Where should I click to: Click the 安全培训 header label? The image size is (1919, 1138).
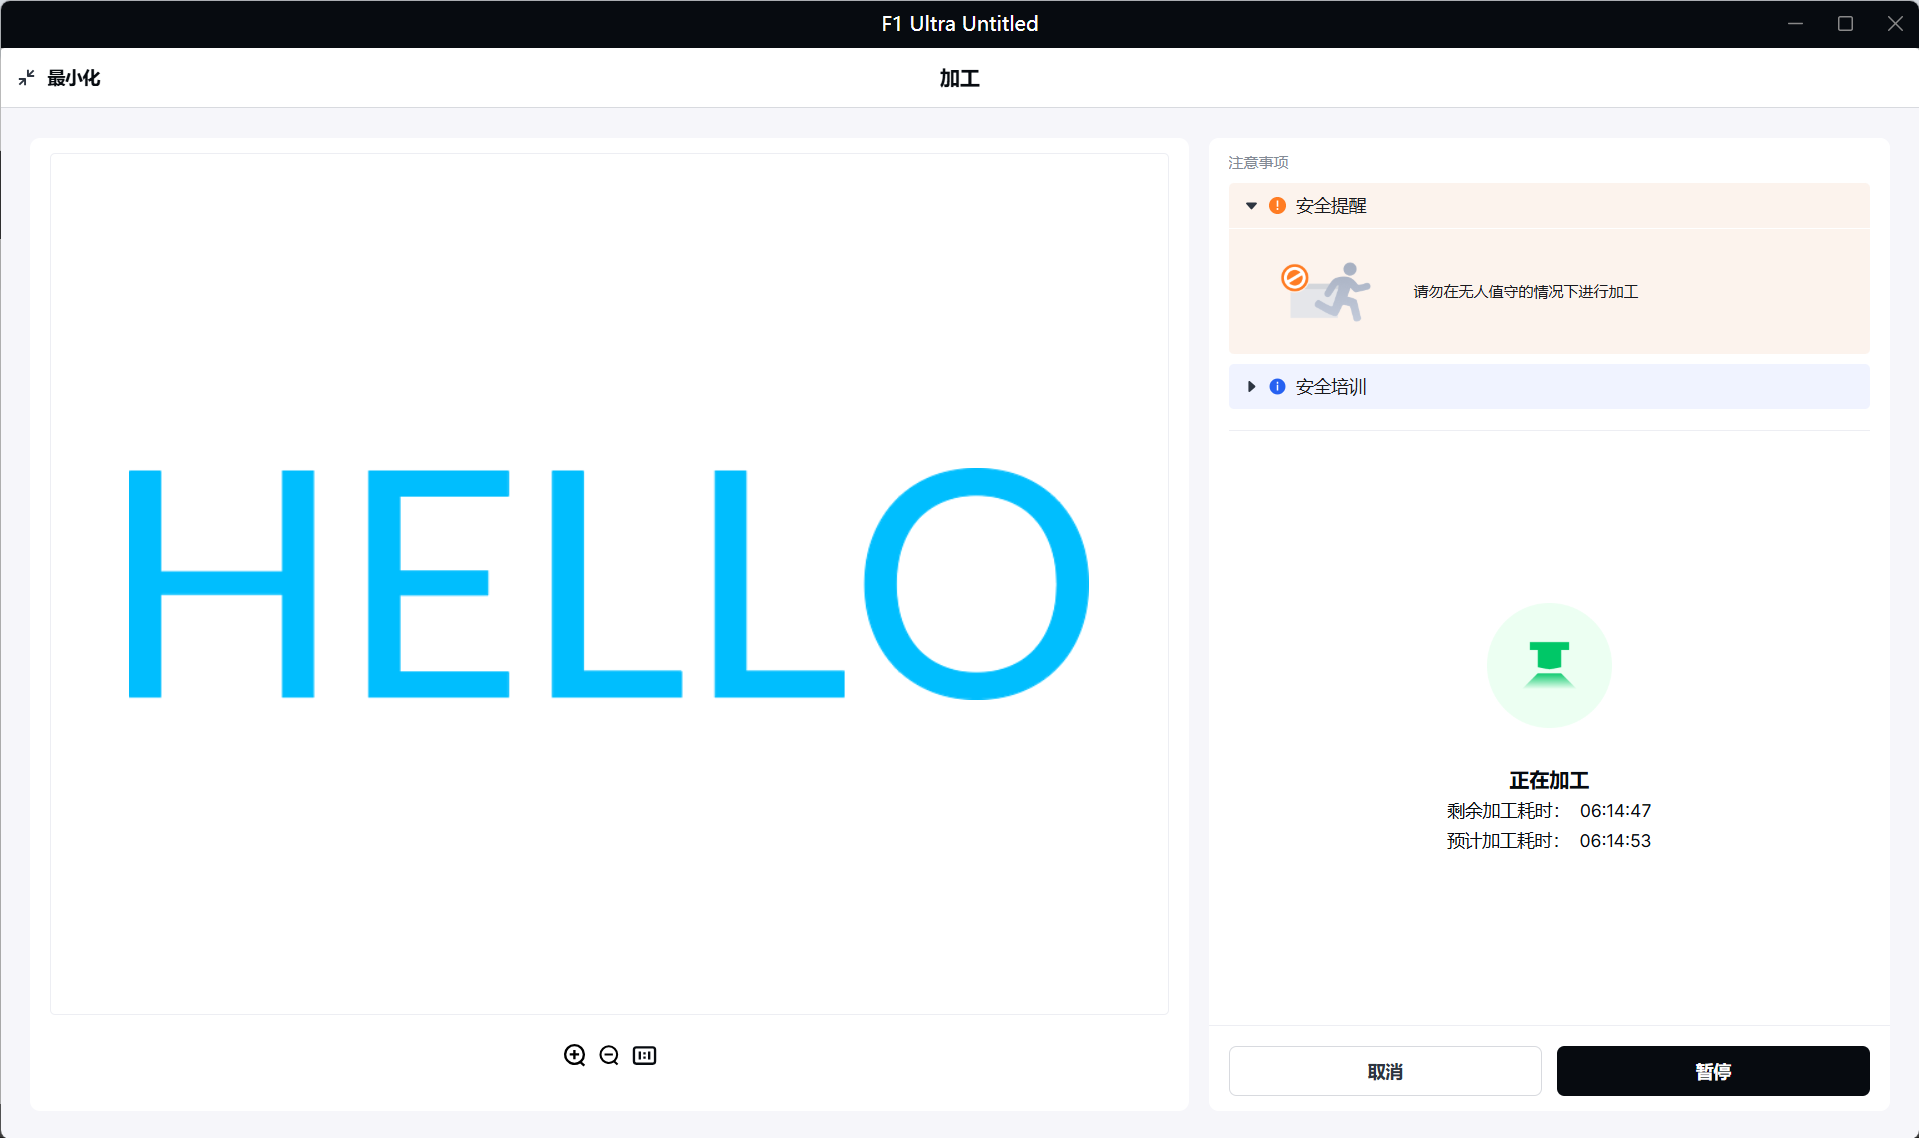pos(1330,387)
